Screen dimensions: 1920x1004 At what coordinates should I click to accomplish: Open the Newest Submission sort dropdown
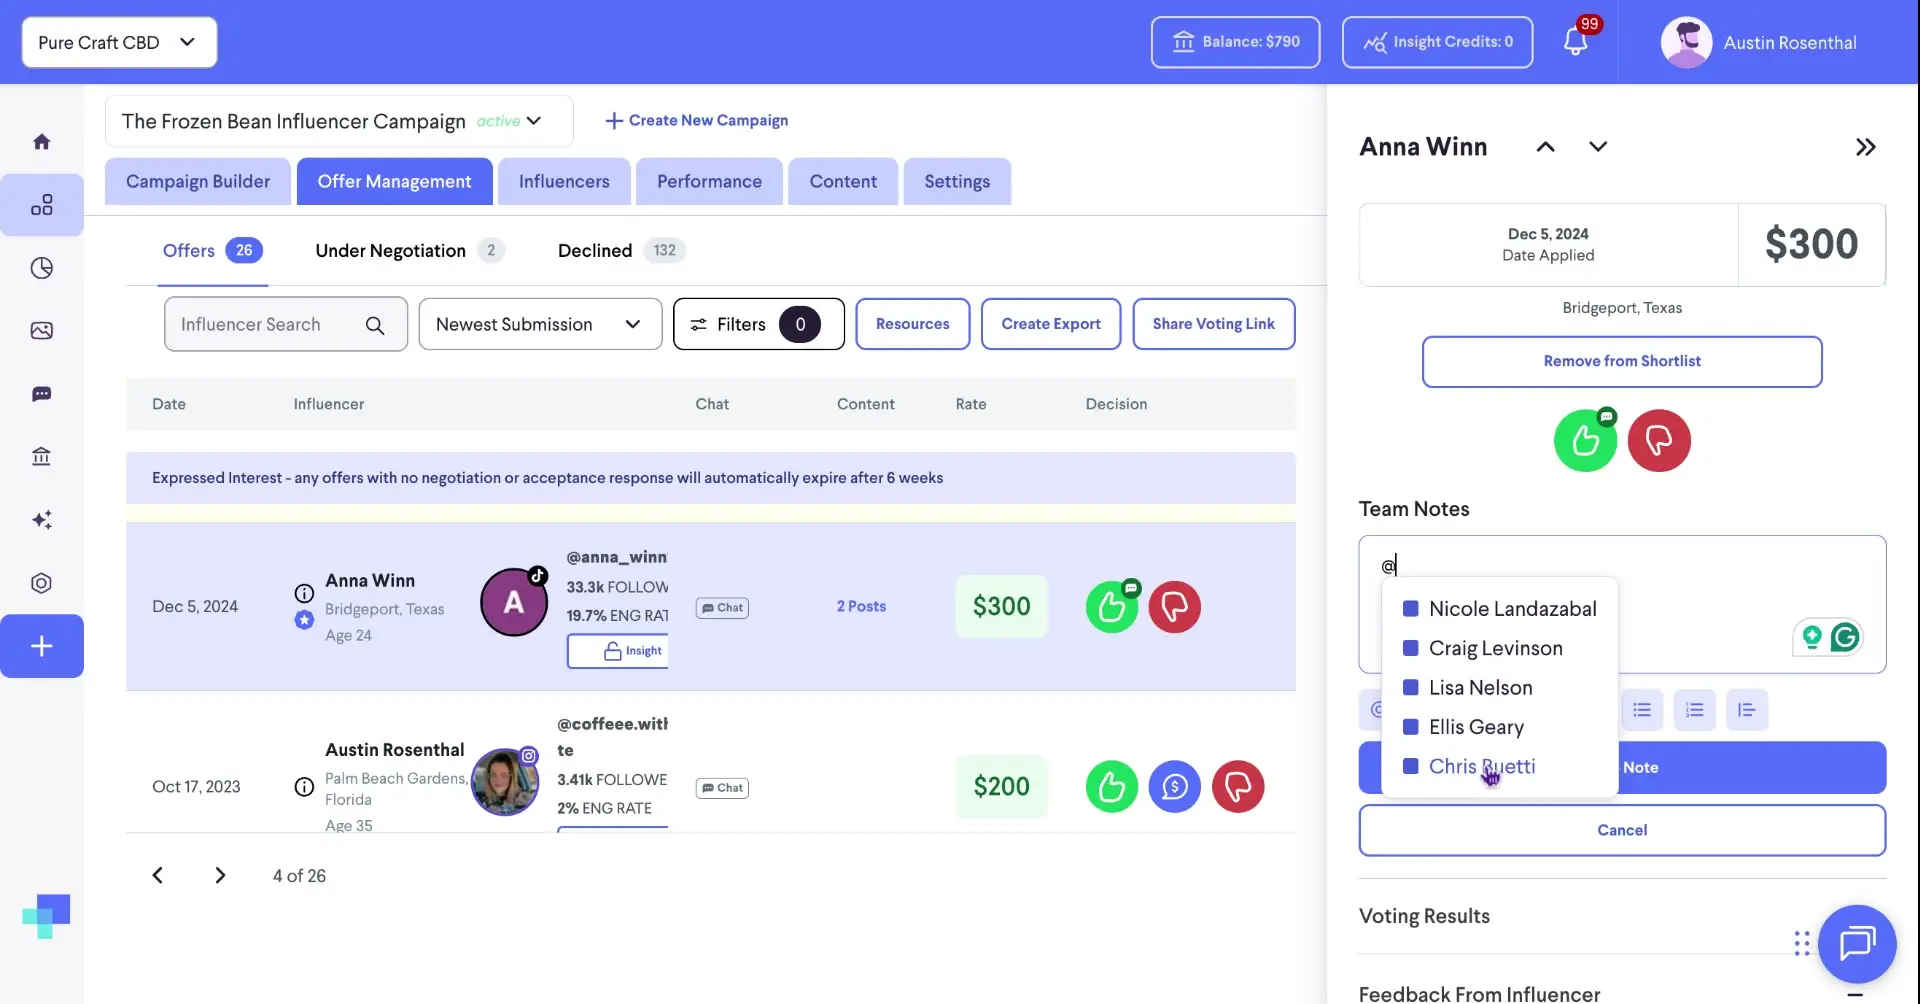click(540, 323)
